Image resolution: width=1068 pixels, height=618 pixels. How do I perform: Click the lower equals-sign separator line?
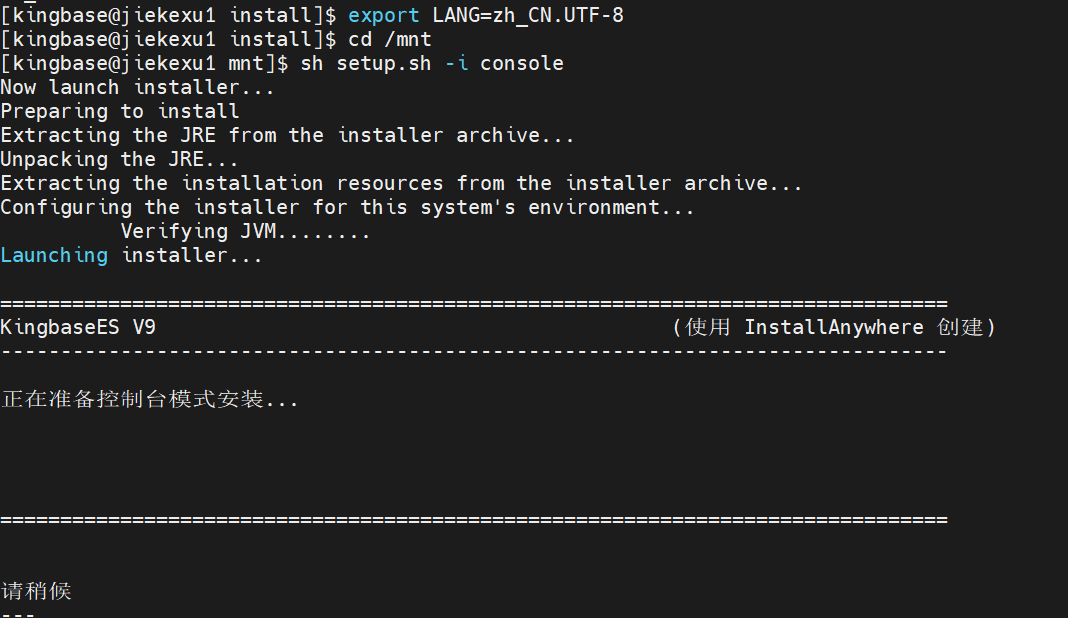pyautogui.click(x=474, y=520)
